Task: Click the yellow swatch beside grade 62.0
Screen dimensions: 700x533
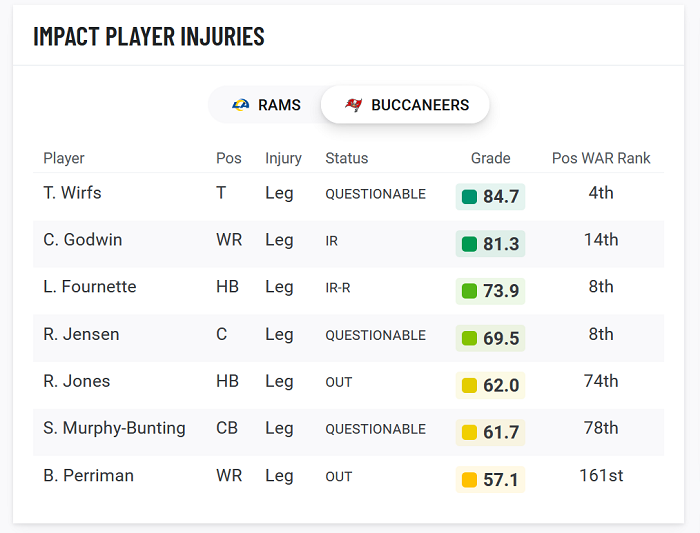Action: [x=469, y=385]
